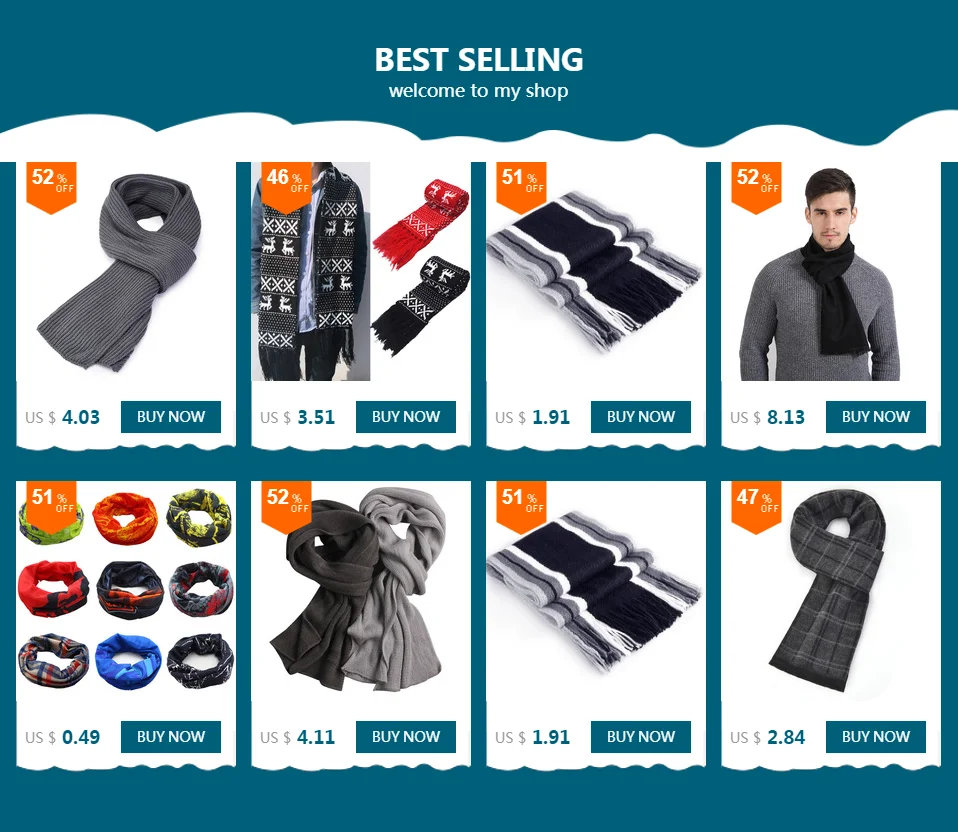Click the US $ 8.13 price label
The width and height of the screenshot is (958, 832).
(x=767, y=417)
